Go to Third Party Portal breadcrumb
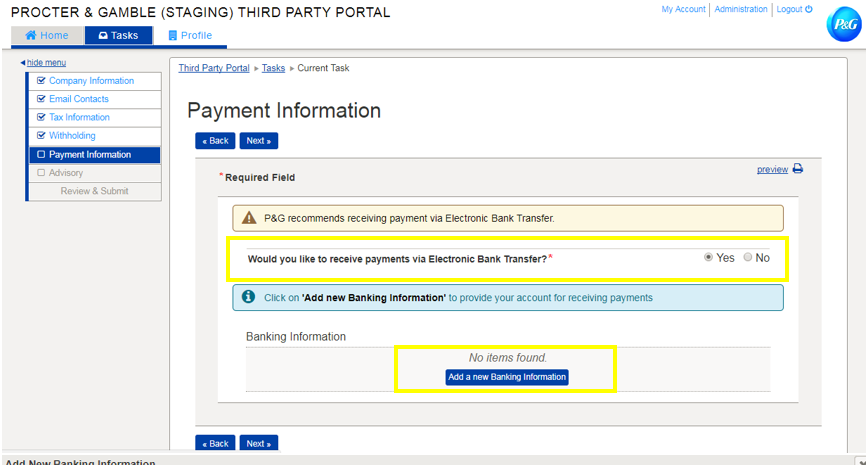The image size is (866, 465). click(x=214, y=68)
